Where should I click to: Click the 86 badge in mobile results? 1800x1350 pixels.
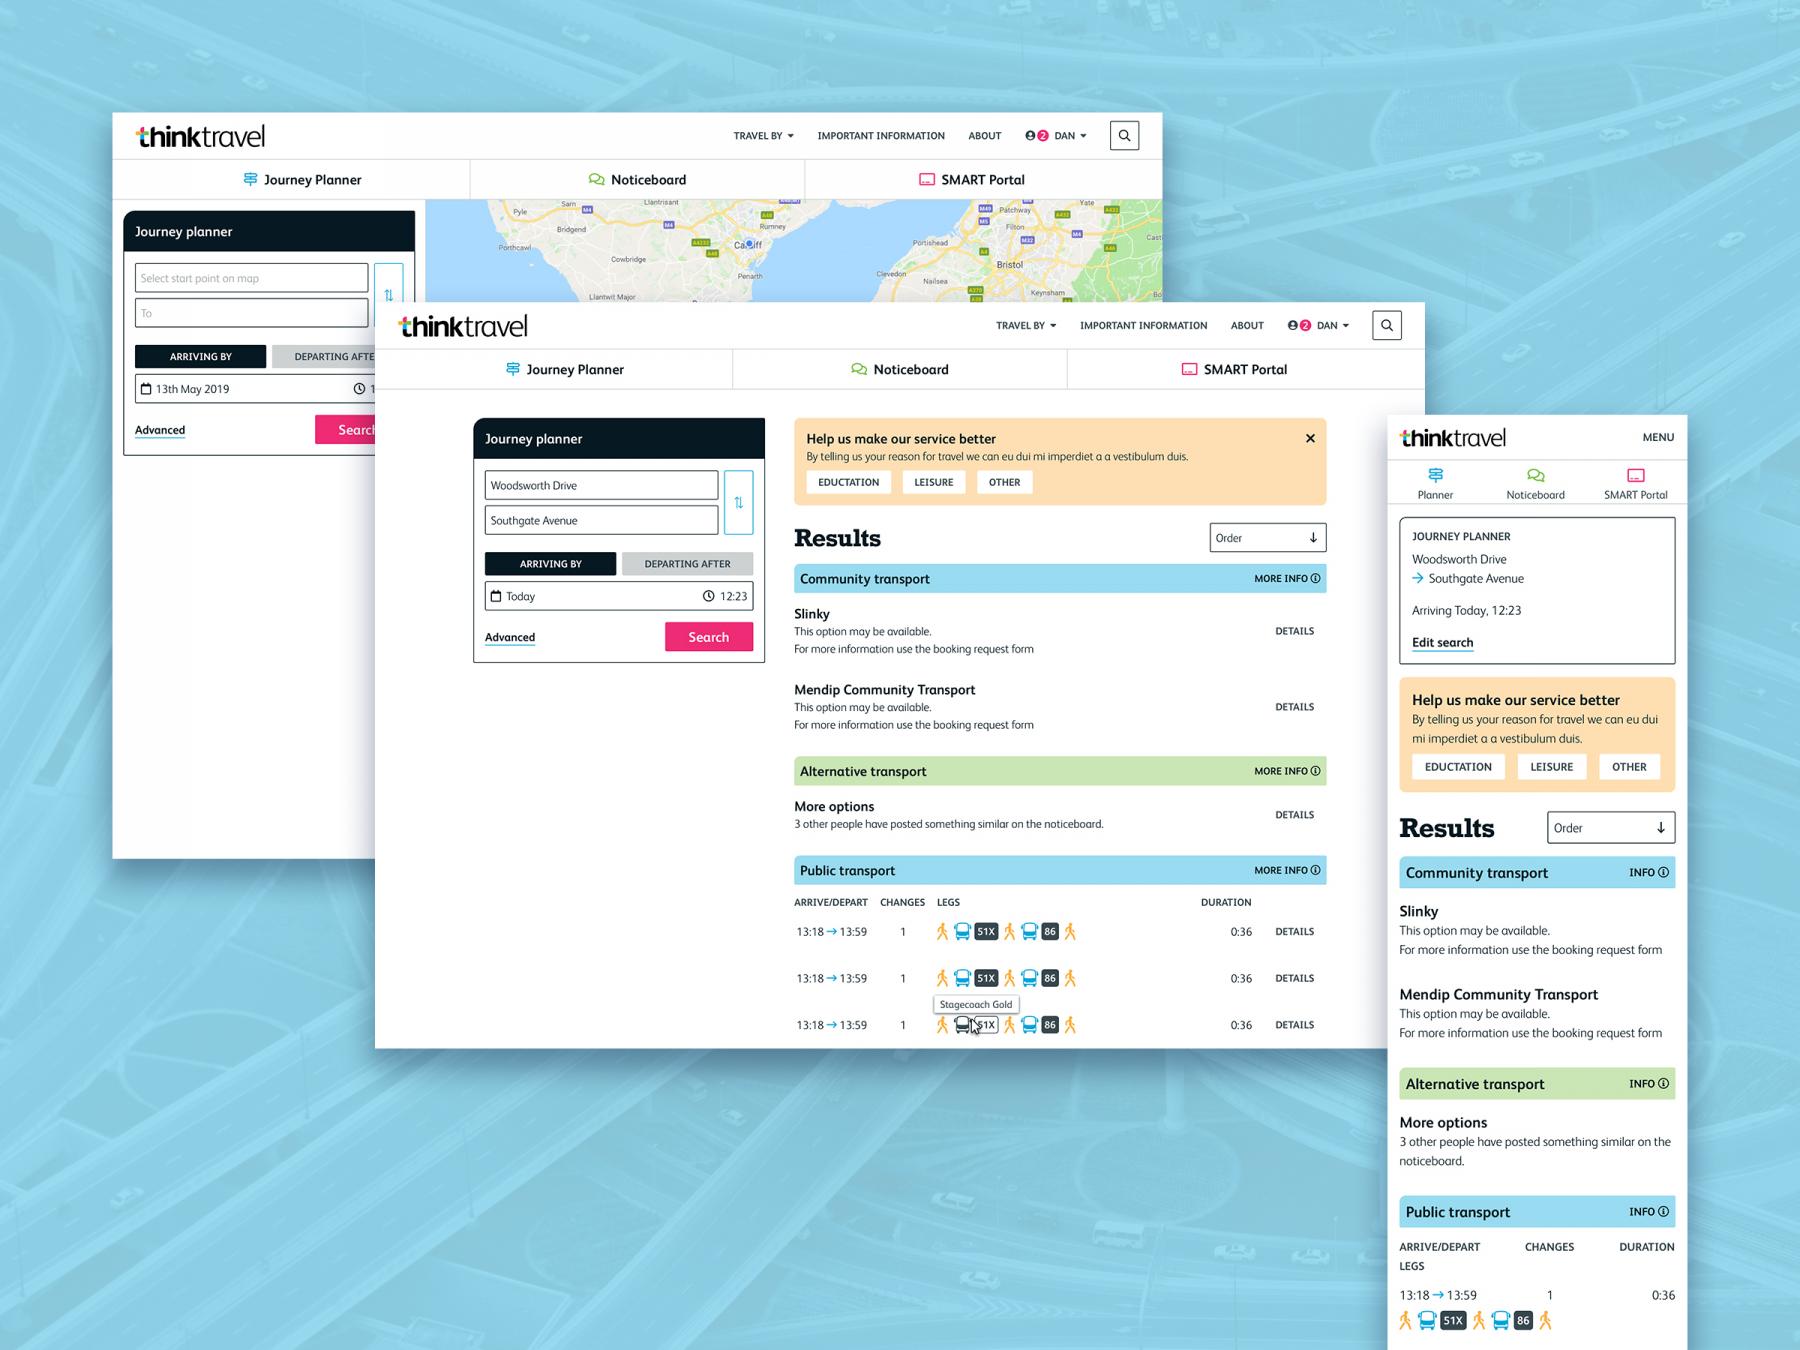click(1523, 1321)
